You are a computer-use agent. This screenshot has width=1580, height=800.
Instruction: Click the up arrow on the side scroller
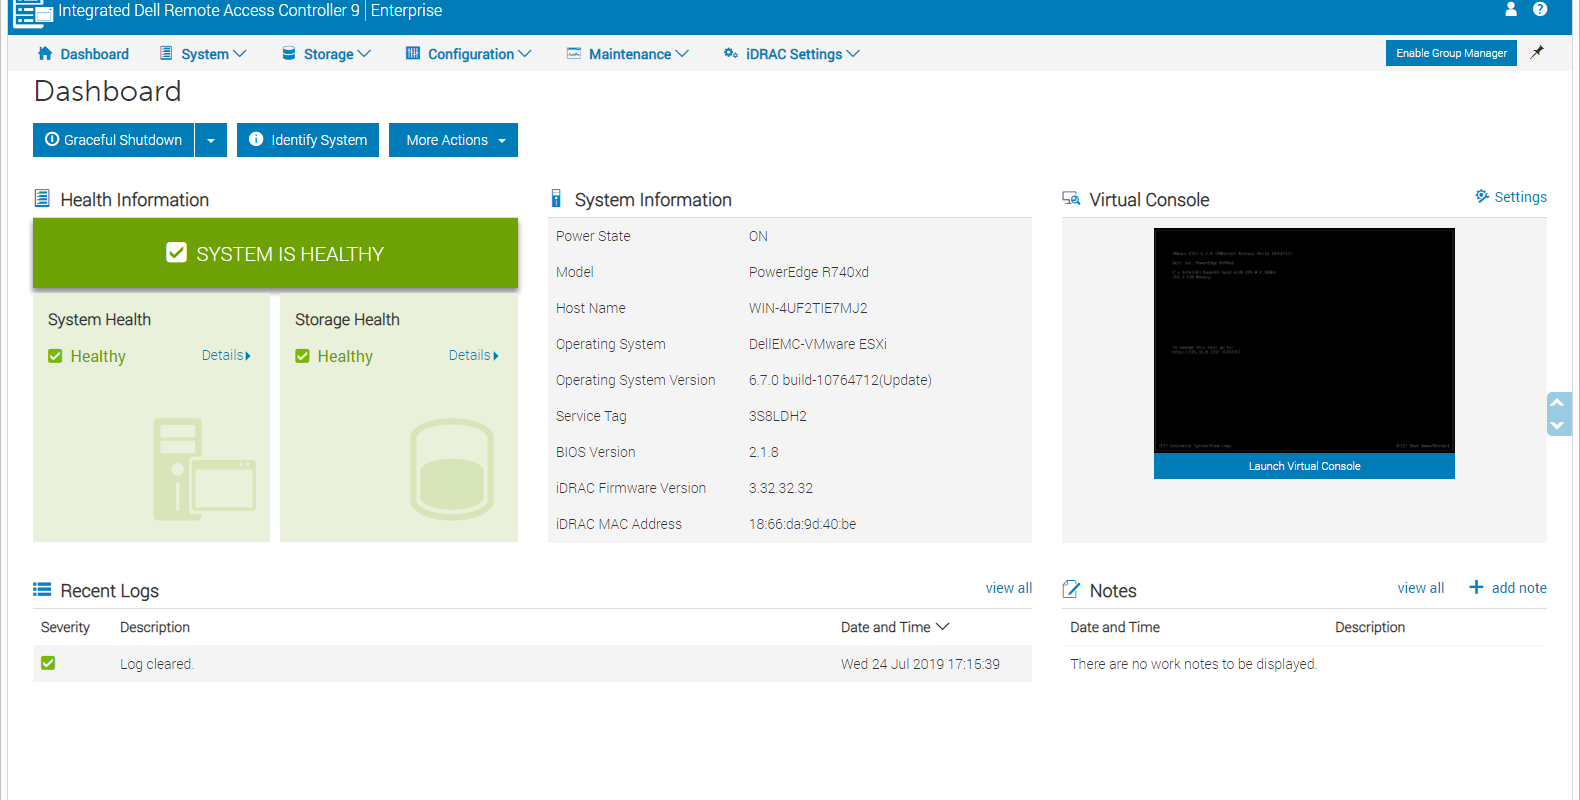1557,402
